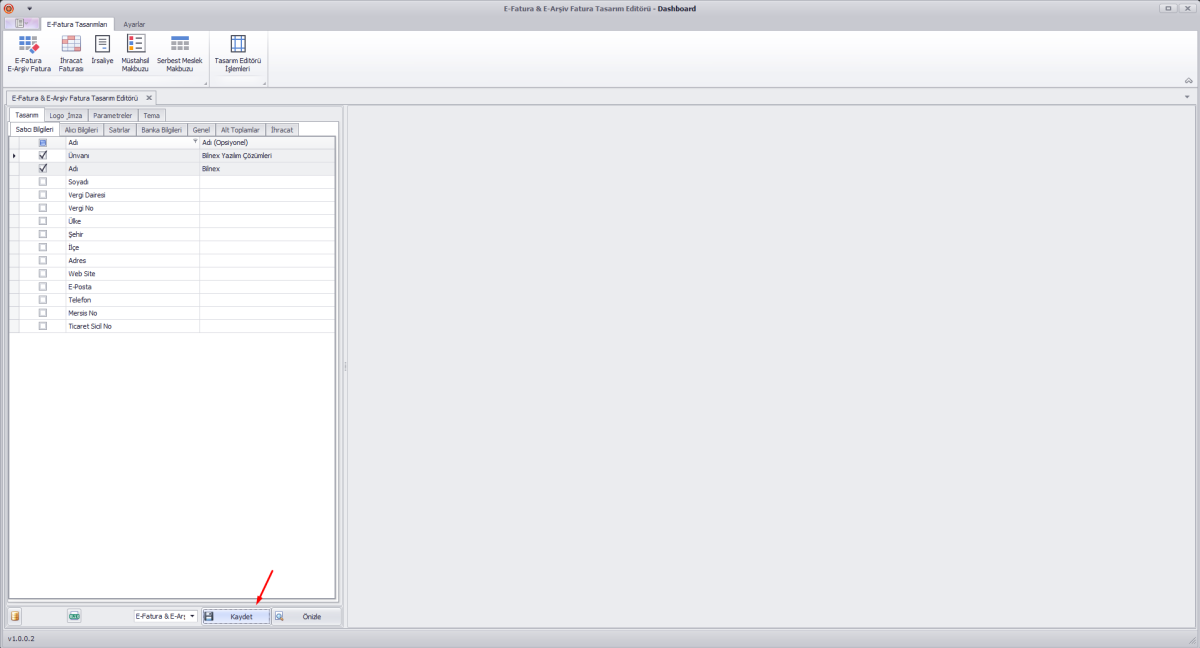The height and width of the screenshot is (648, 1200).
Task: Select the İhracat Faturası ribbon icon
Action: pos(71,53)
